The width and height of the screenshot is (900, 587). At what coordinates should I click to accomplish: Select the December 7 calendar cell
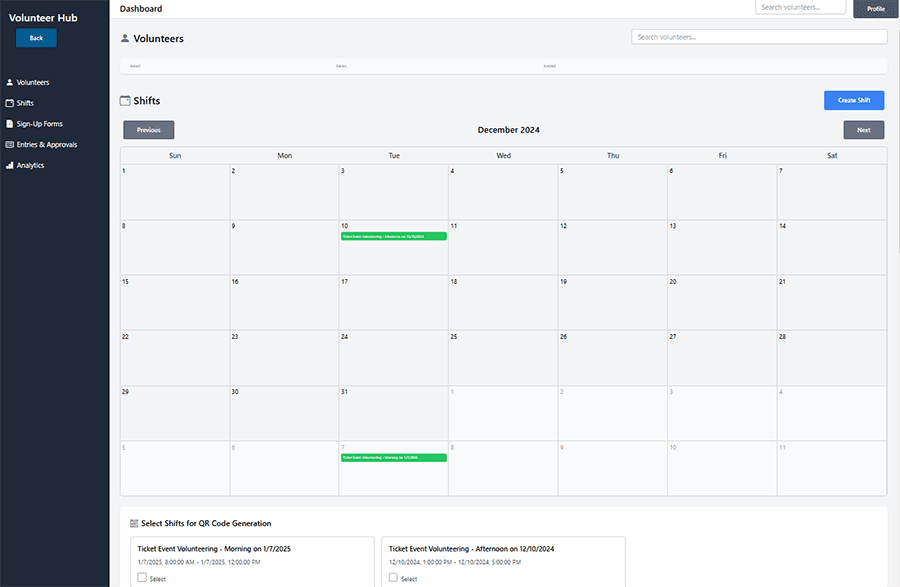(x=832, y=192)
